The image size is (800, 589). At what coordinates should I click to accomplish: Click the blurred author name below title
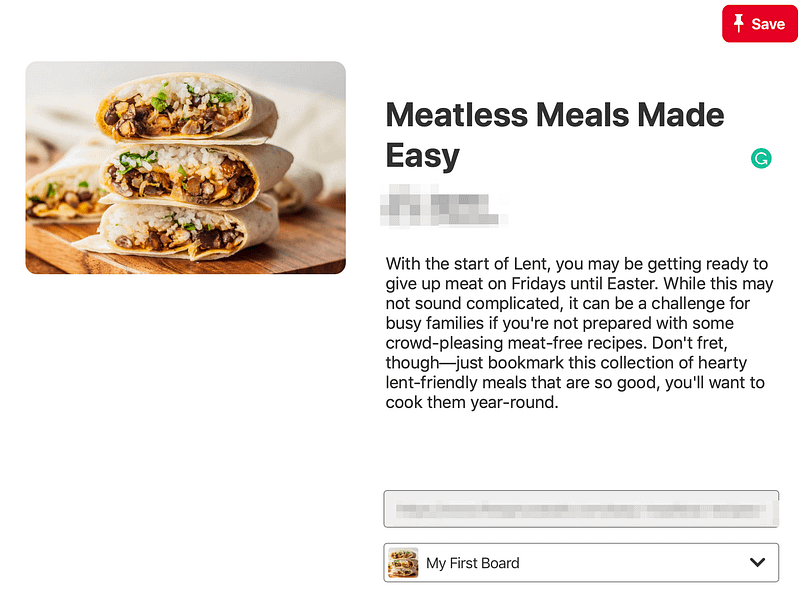(444, 205)
